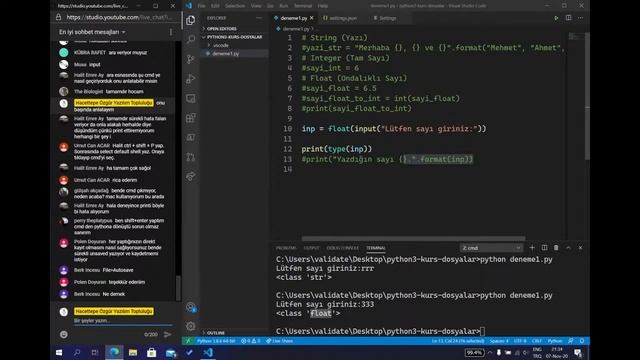Viewport: 640px width, 360px height.
Task: Create a new terminal with plus icon
Action: click(x=532, y=248)
